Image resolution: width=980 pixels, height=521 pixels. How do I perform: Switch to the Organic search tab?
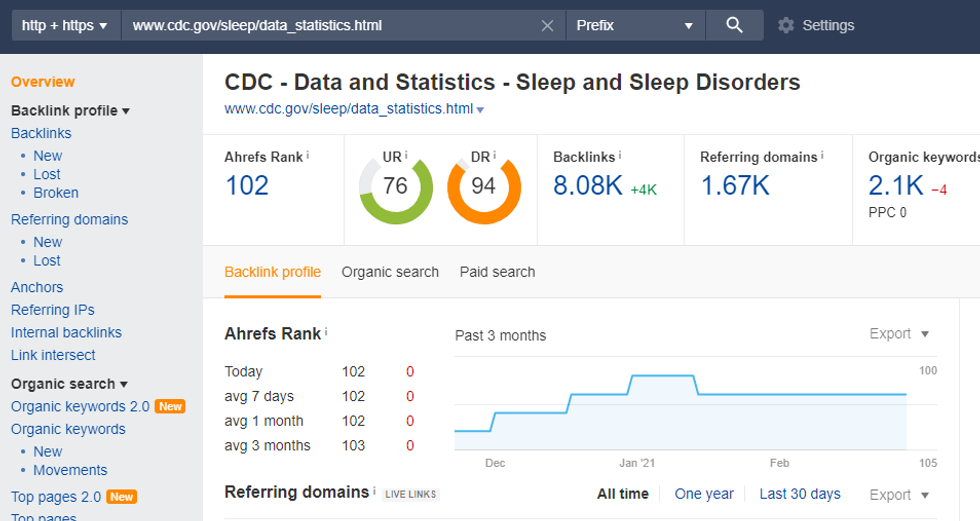(390, 272)
